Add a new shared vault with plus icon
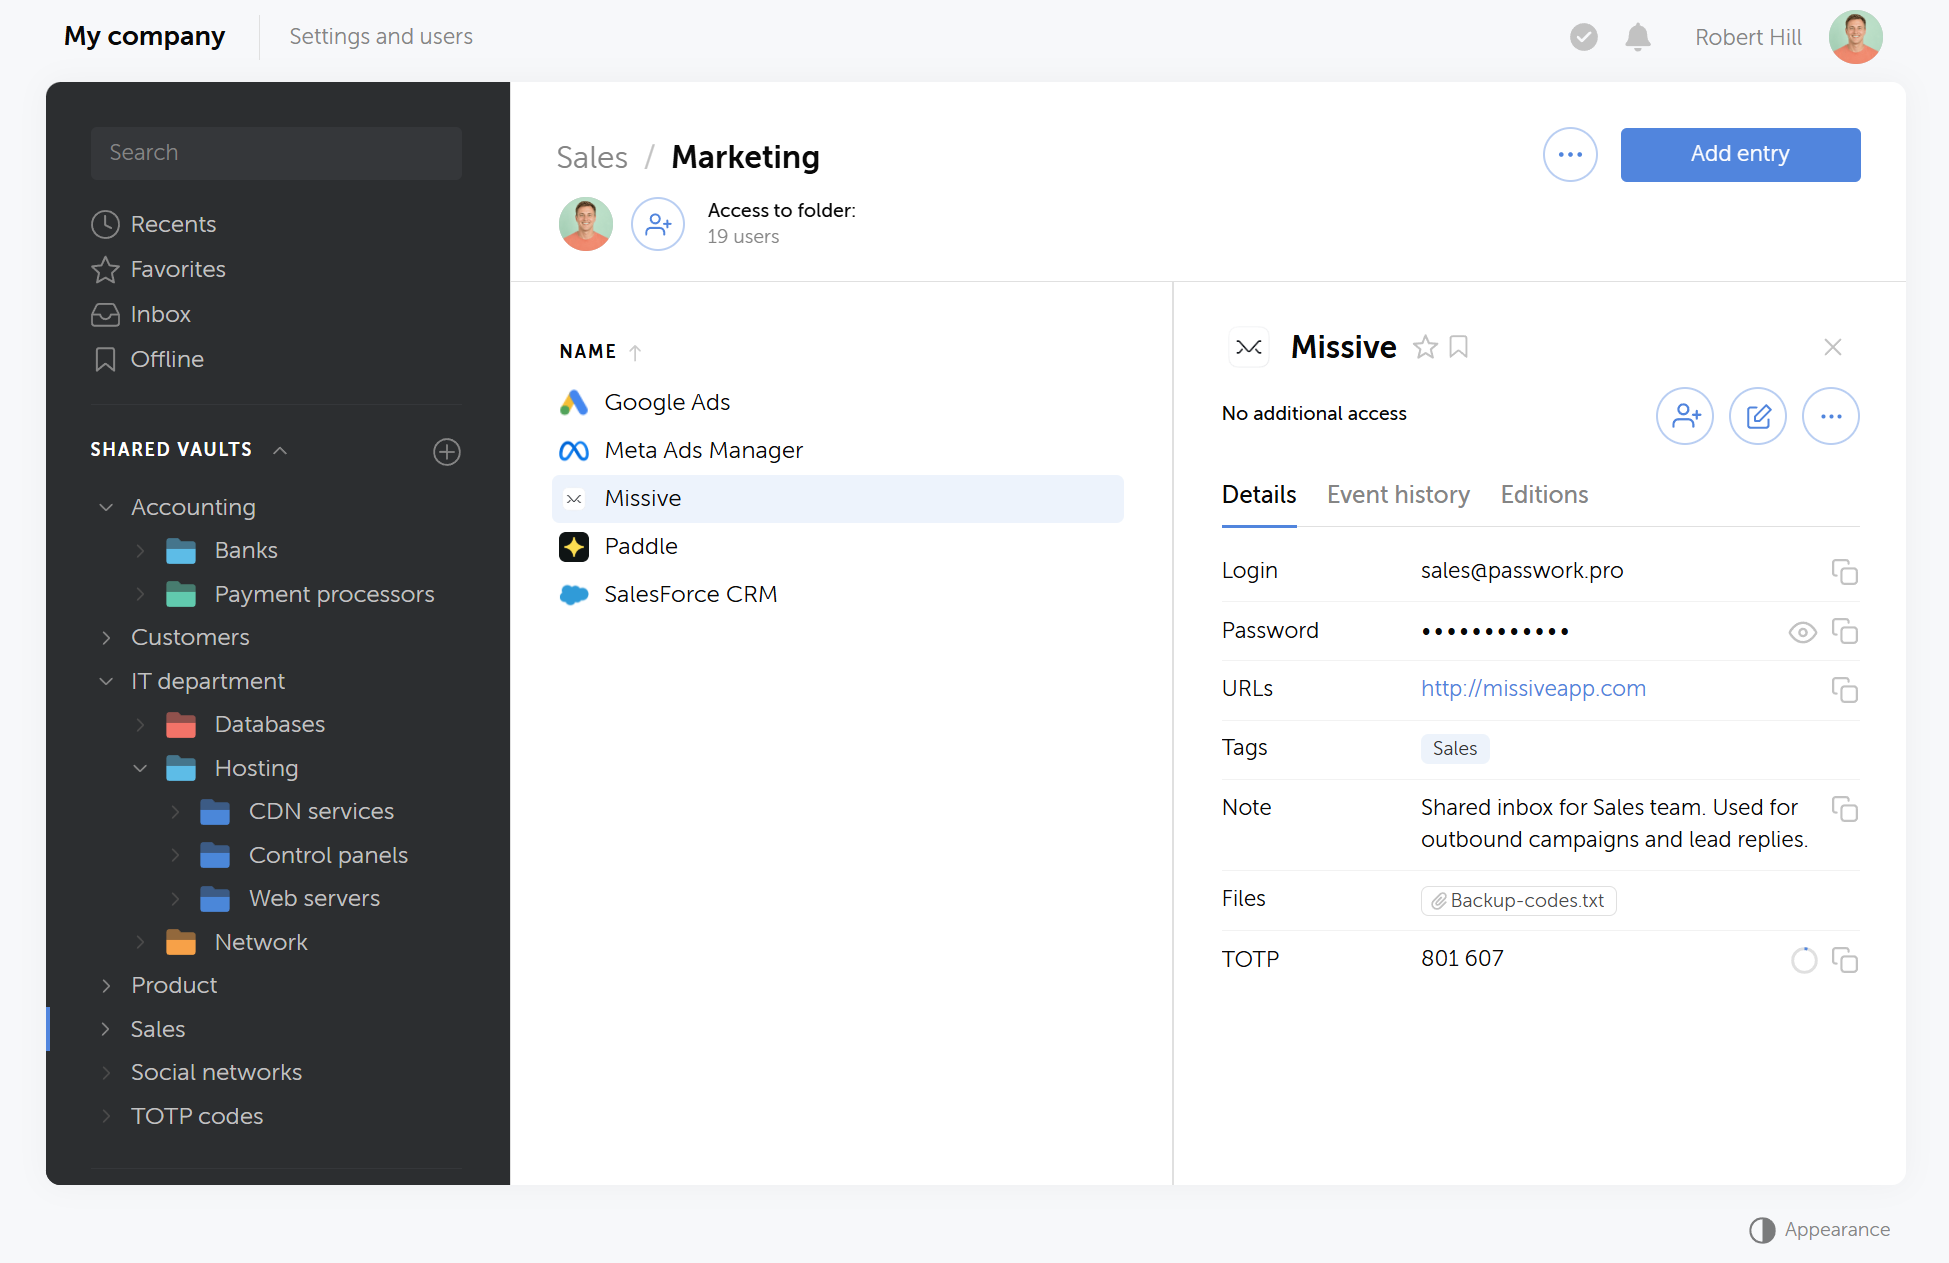Viewport: 1949px width, 1263px height. click(x=447, y=452)
